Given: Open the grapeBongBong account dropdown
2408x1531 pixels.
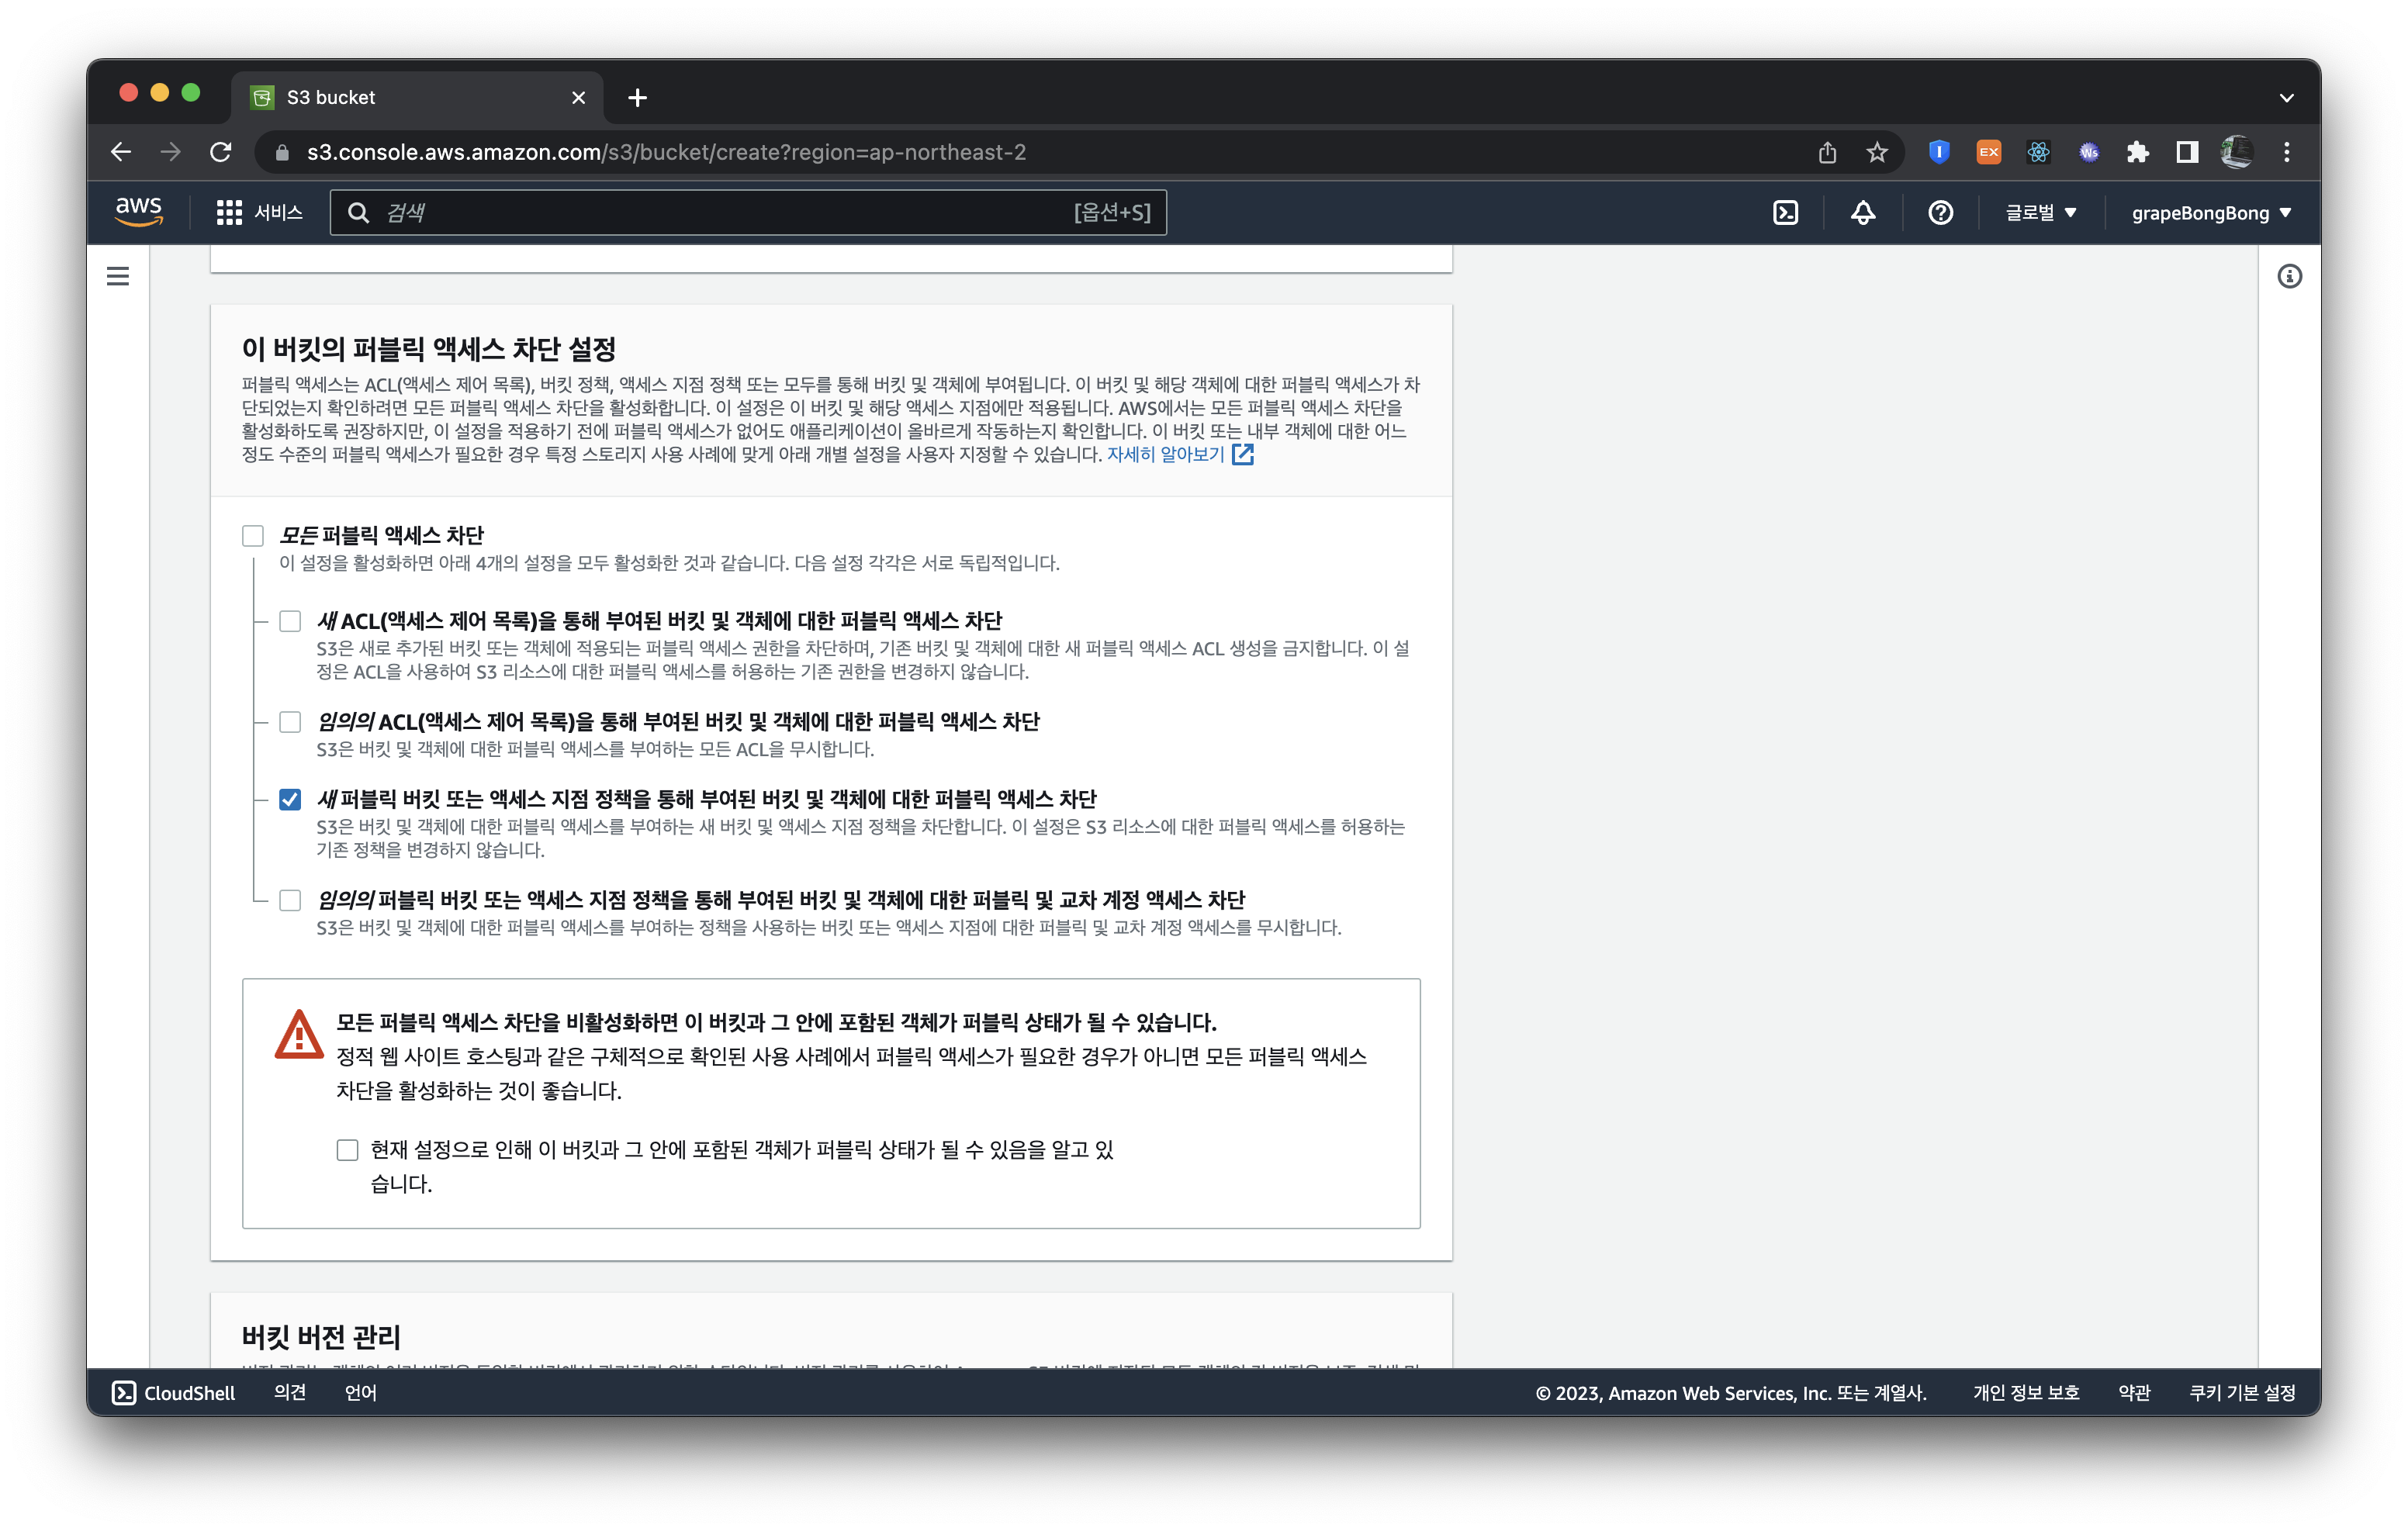Looking at the screenshot, I should click(2210, 212).
